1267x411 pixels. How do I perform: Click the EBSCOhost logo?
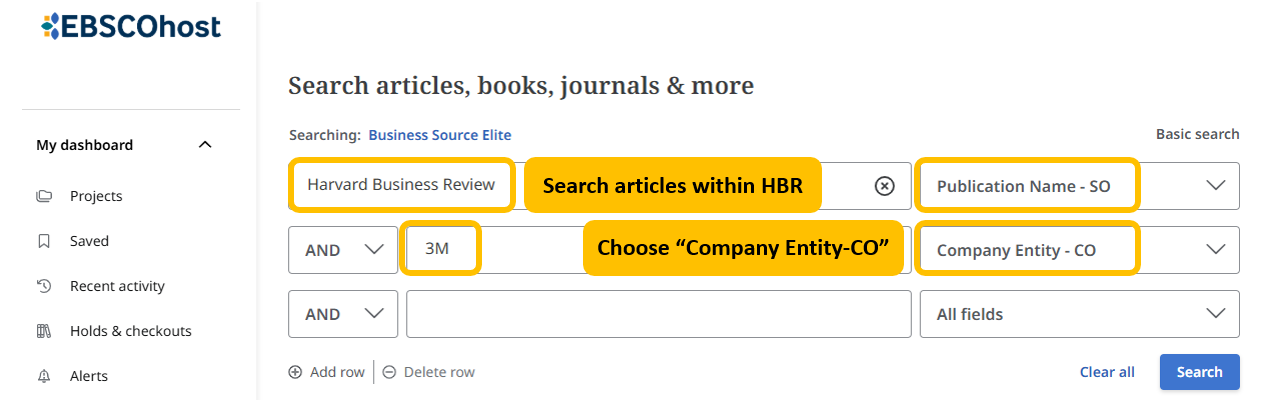[x=131, y=27]
